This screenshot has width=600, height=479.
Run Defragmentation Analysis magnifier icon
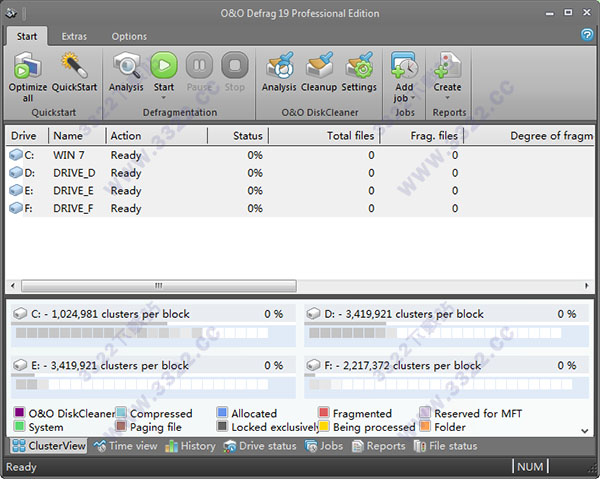click(x=126, y=65)
